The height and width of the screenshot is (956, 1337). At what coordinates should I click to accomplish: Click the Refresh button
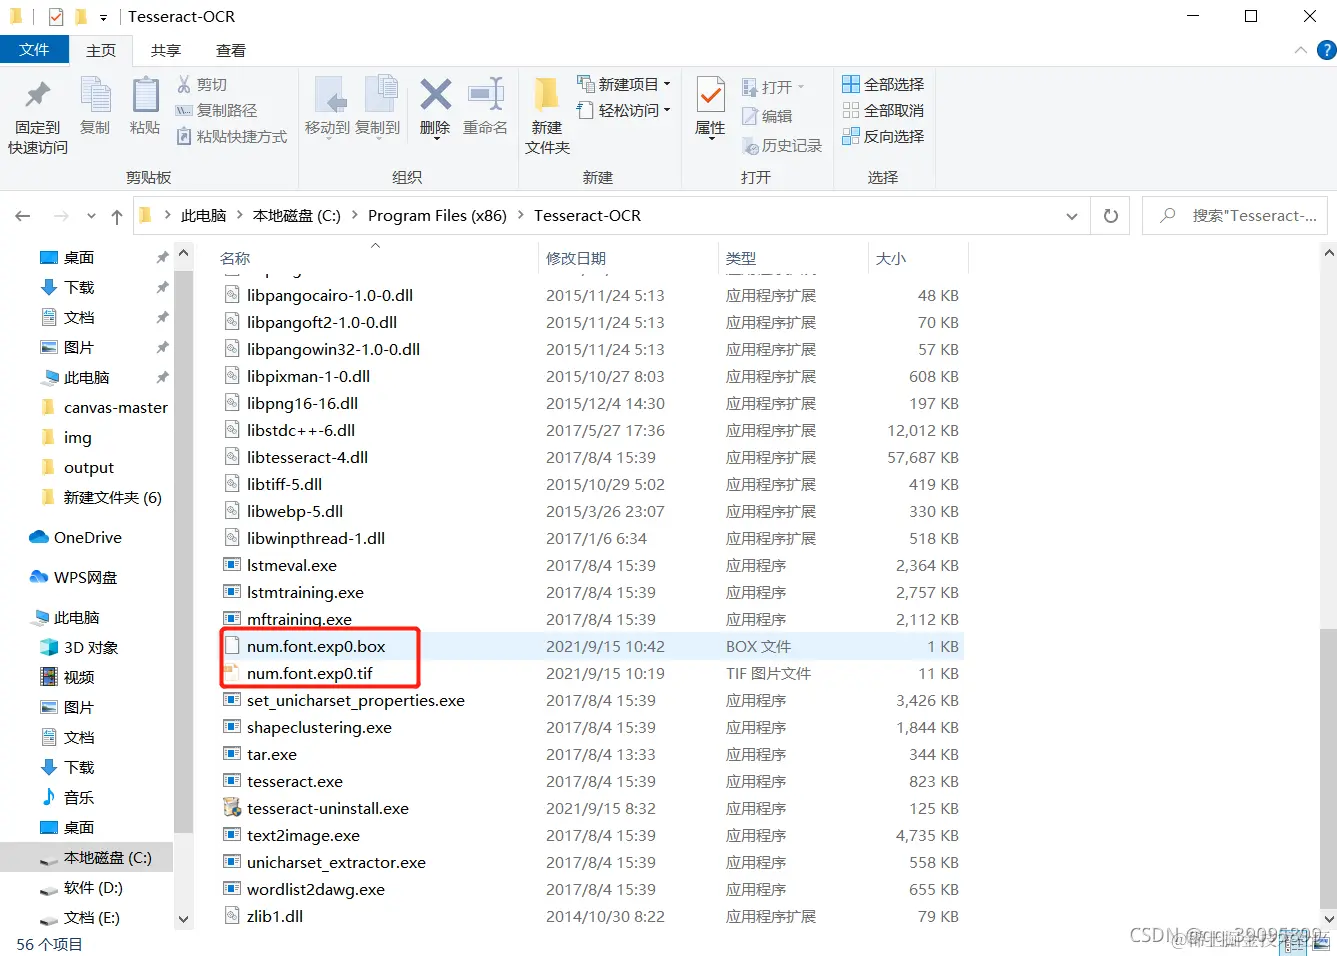tap(1110, 216)
